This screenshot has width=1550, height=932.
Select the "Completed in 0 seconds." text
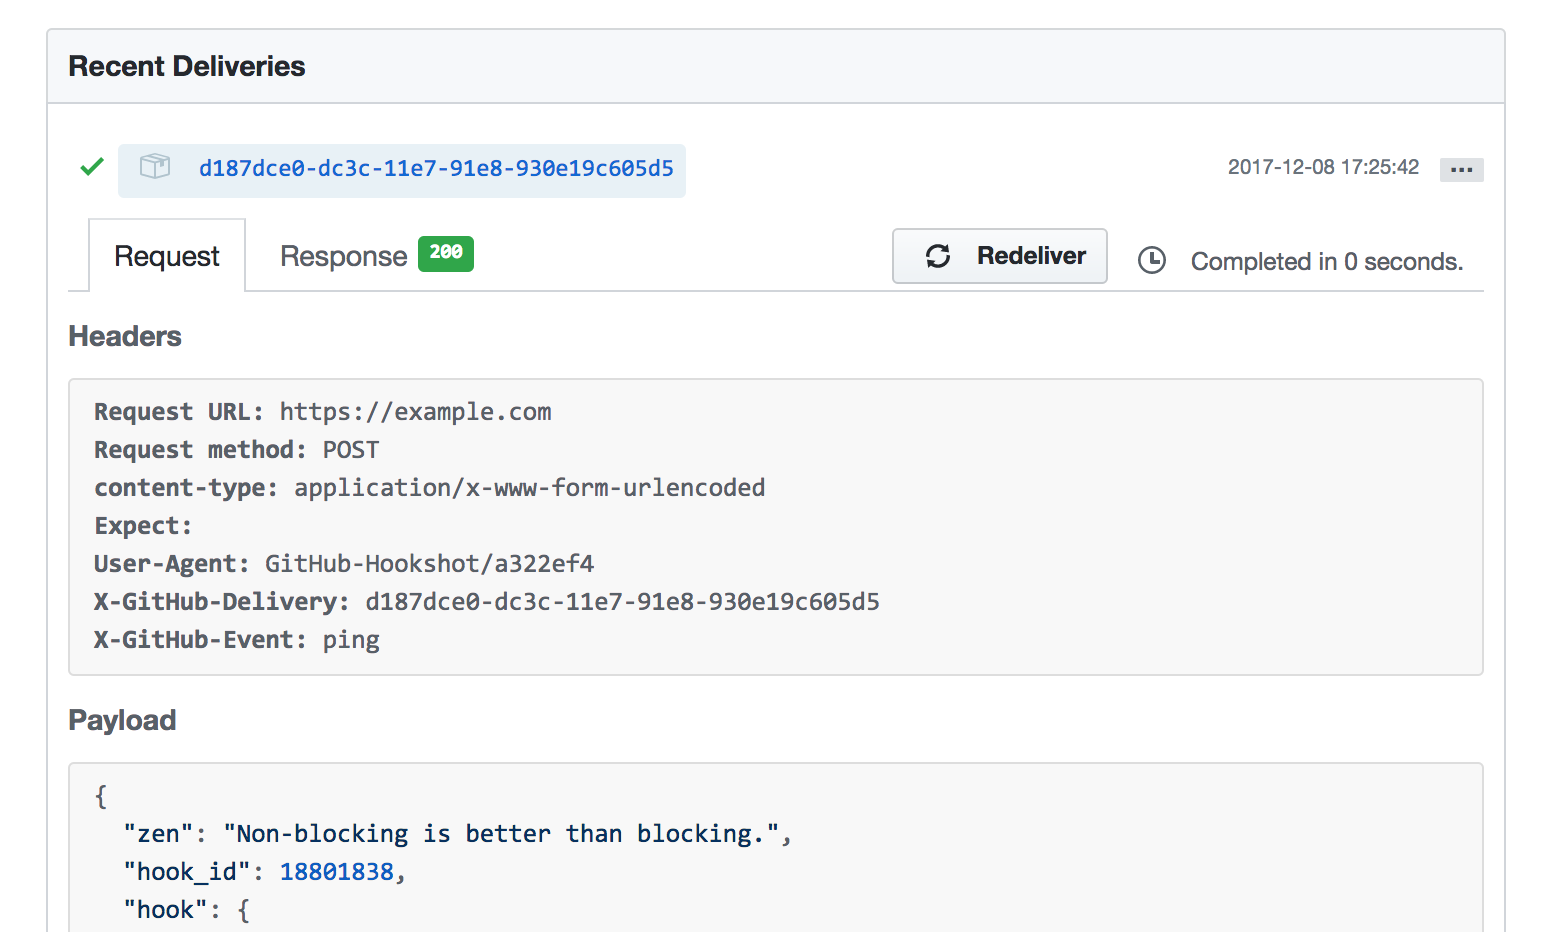[x=1326, y=262]
